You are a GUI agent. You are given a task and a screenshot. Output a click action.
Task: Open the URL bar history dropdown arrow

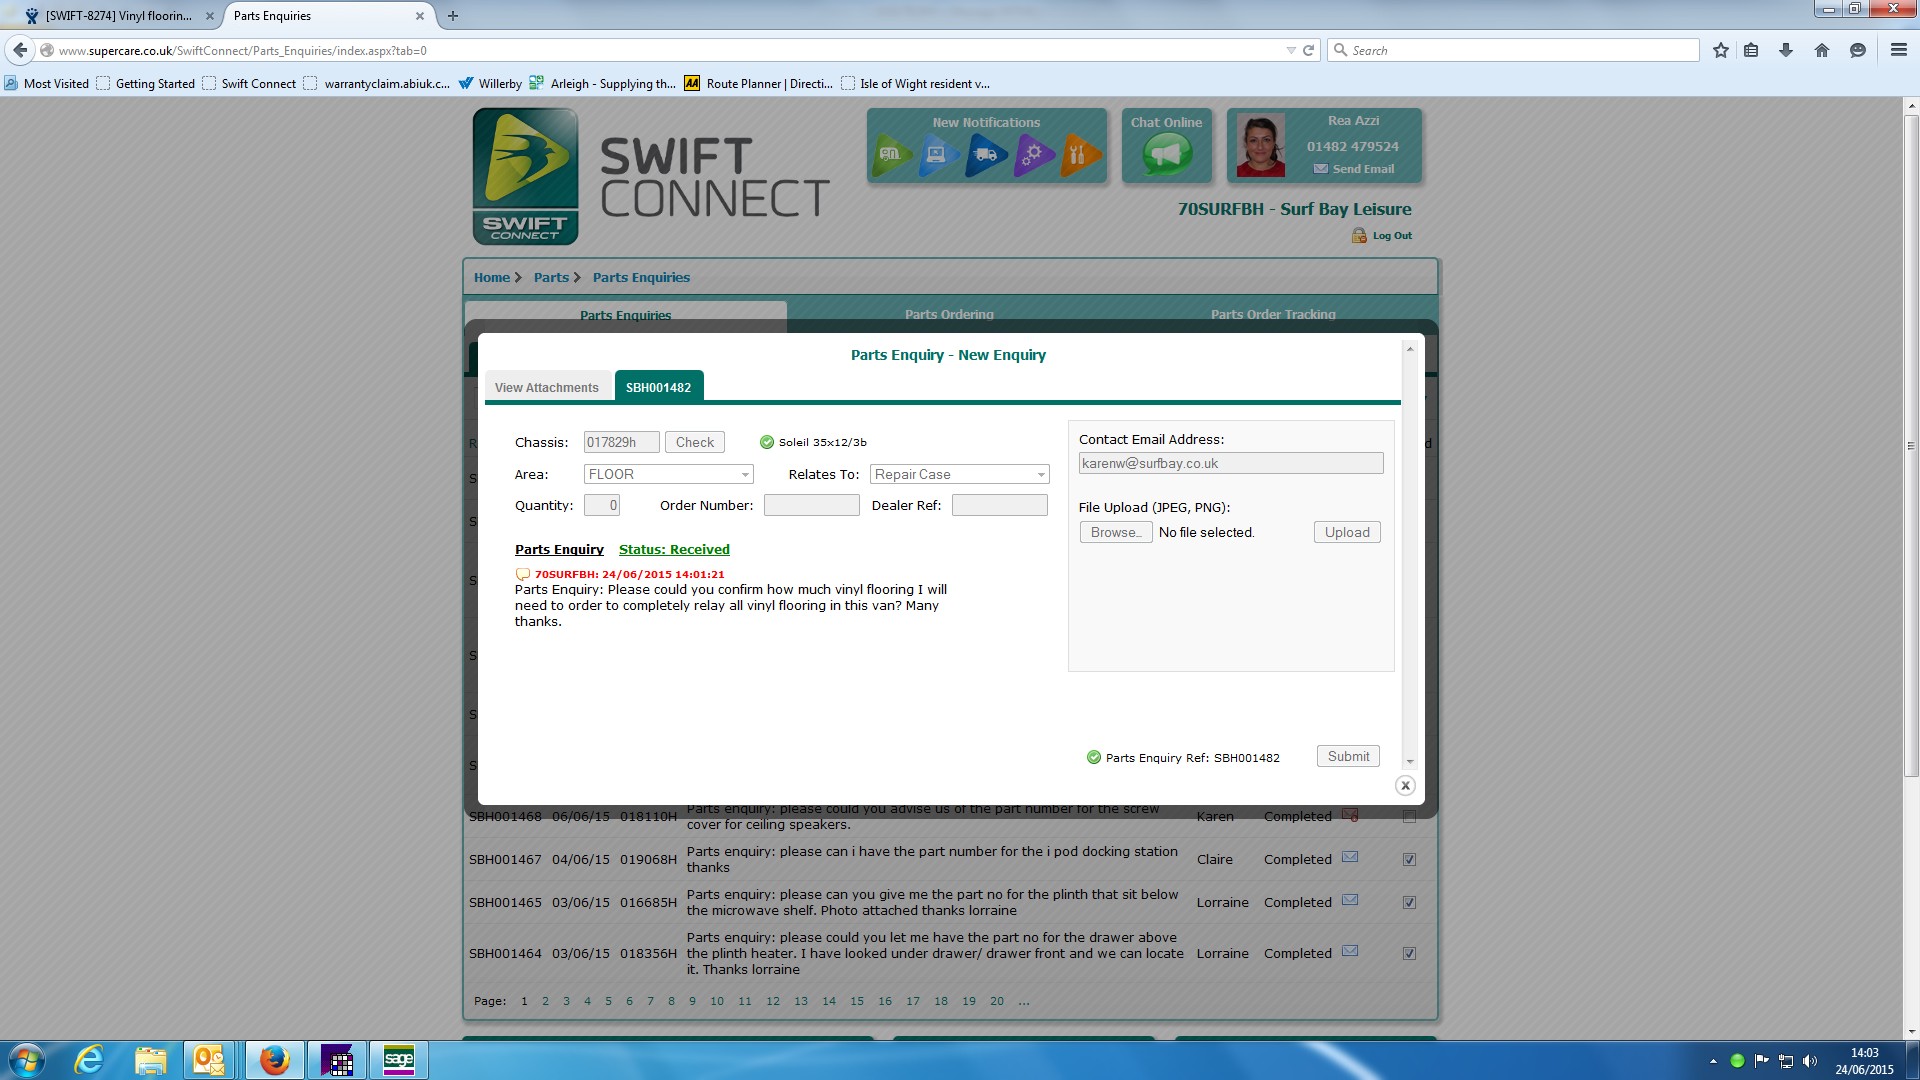pyautogui.click(x=1290, y=50)
